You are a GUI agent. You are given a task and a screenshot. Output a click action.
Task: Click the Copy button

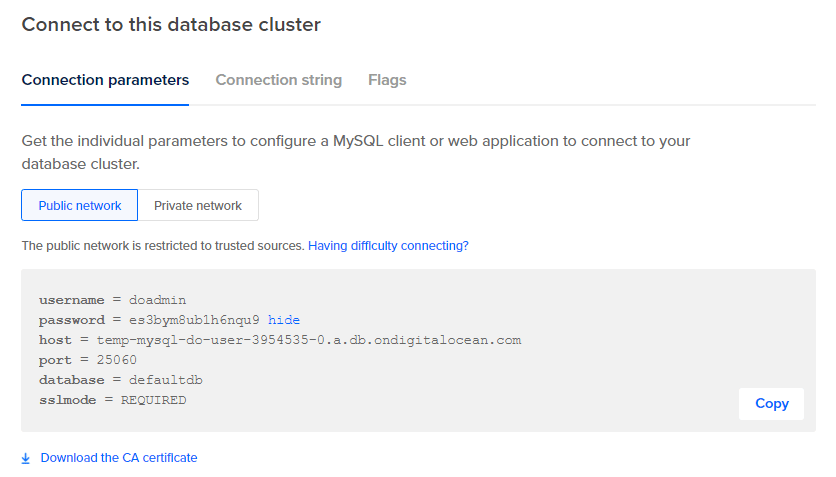[771, 403]
